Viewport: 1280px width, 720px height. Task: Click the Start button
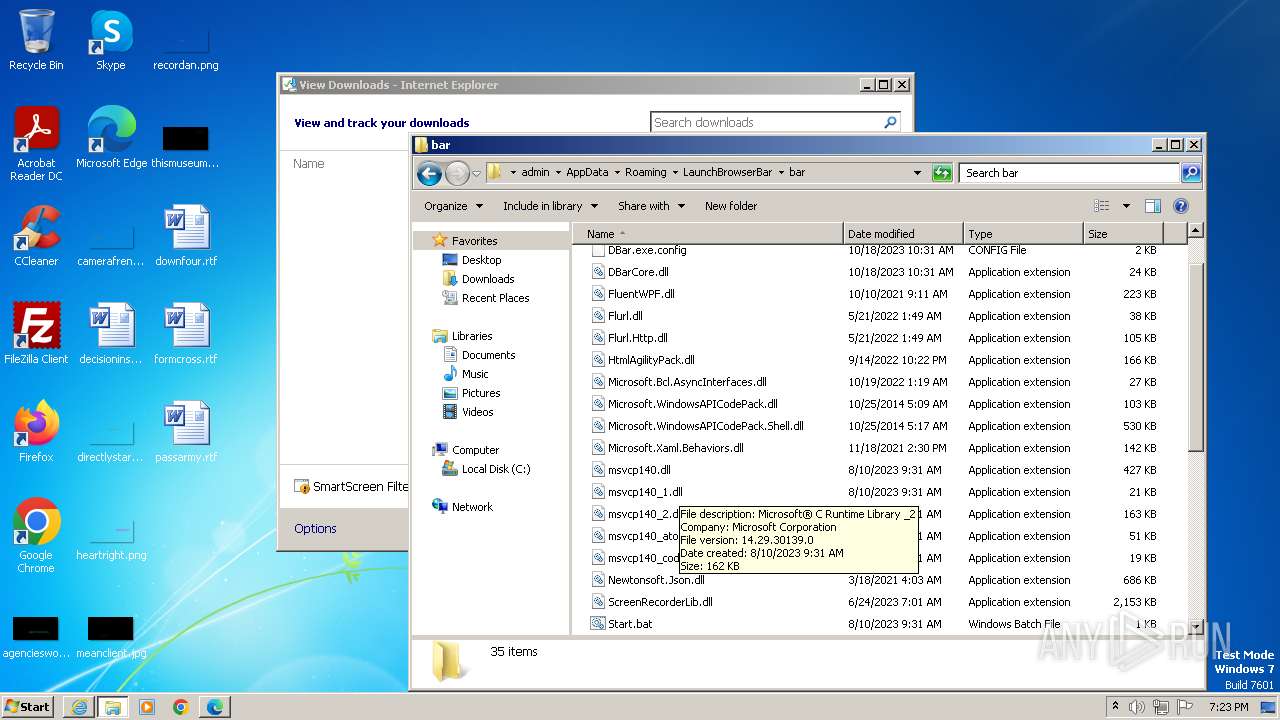point(28,707)
